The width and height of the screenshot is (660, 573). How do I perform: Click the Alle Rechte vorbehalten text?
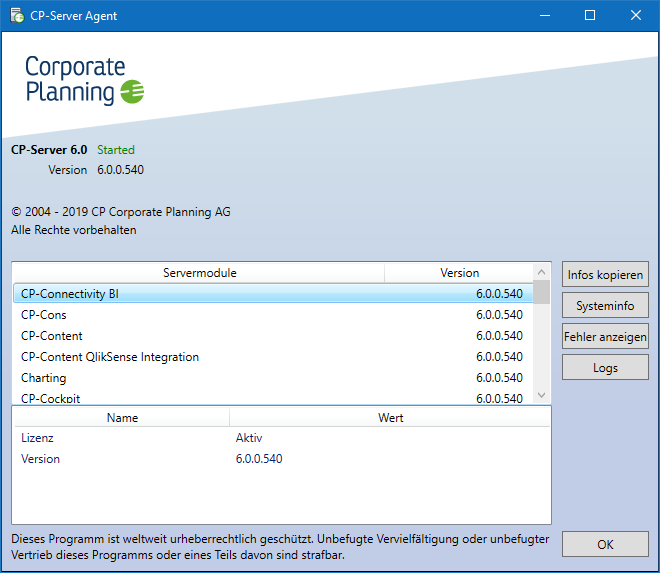[x=74, y=230]
